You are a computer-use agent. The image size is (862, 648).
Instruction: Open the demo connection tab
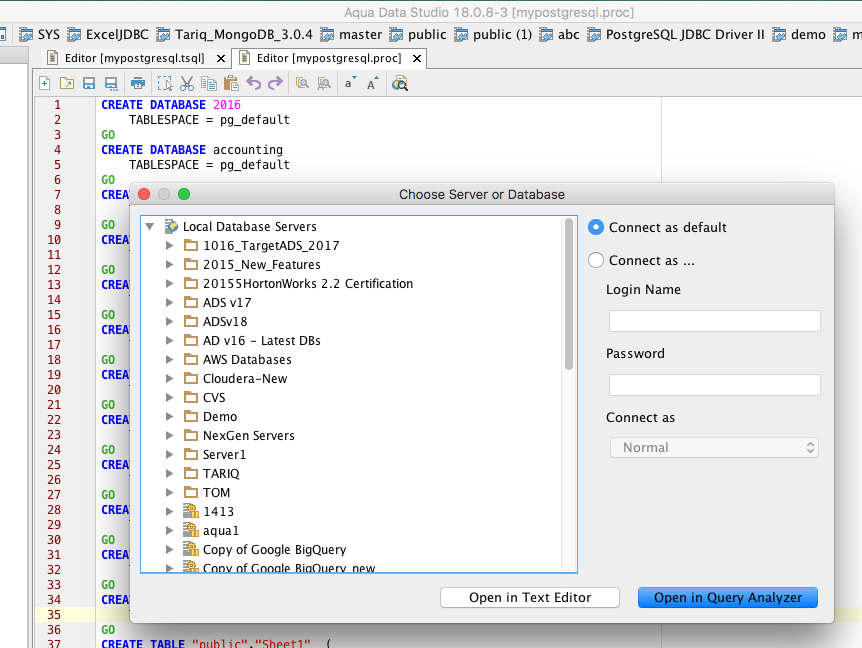click(x=799, y=35)
